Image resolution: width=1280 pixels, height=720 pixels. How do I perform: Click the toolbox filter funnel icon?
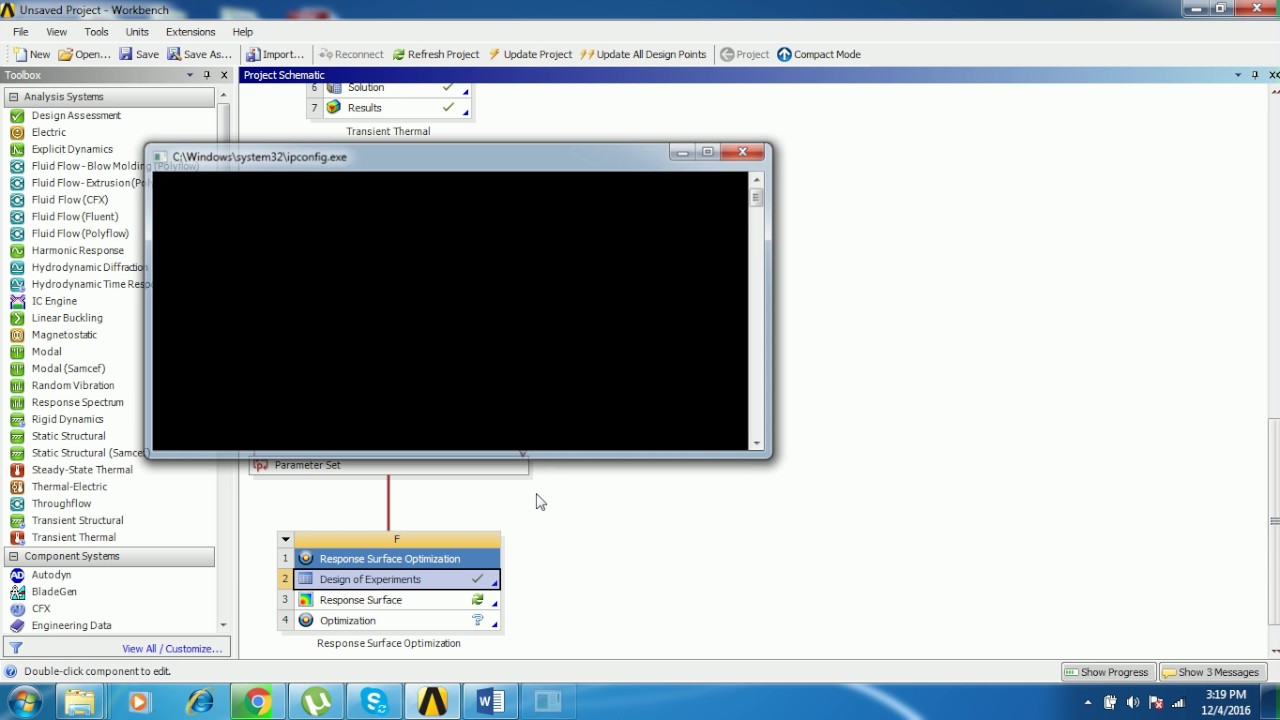(x=16, y=648)
